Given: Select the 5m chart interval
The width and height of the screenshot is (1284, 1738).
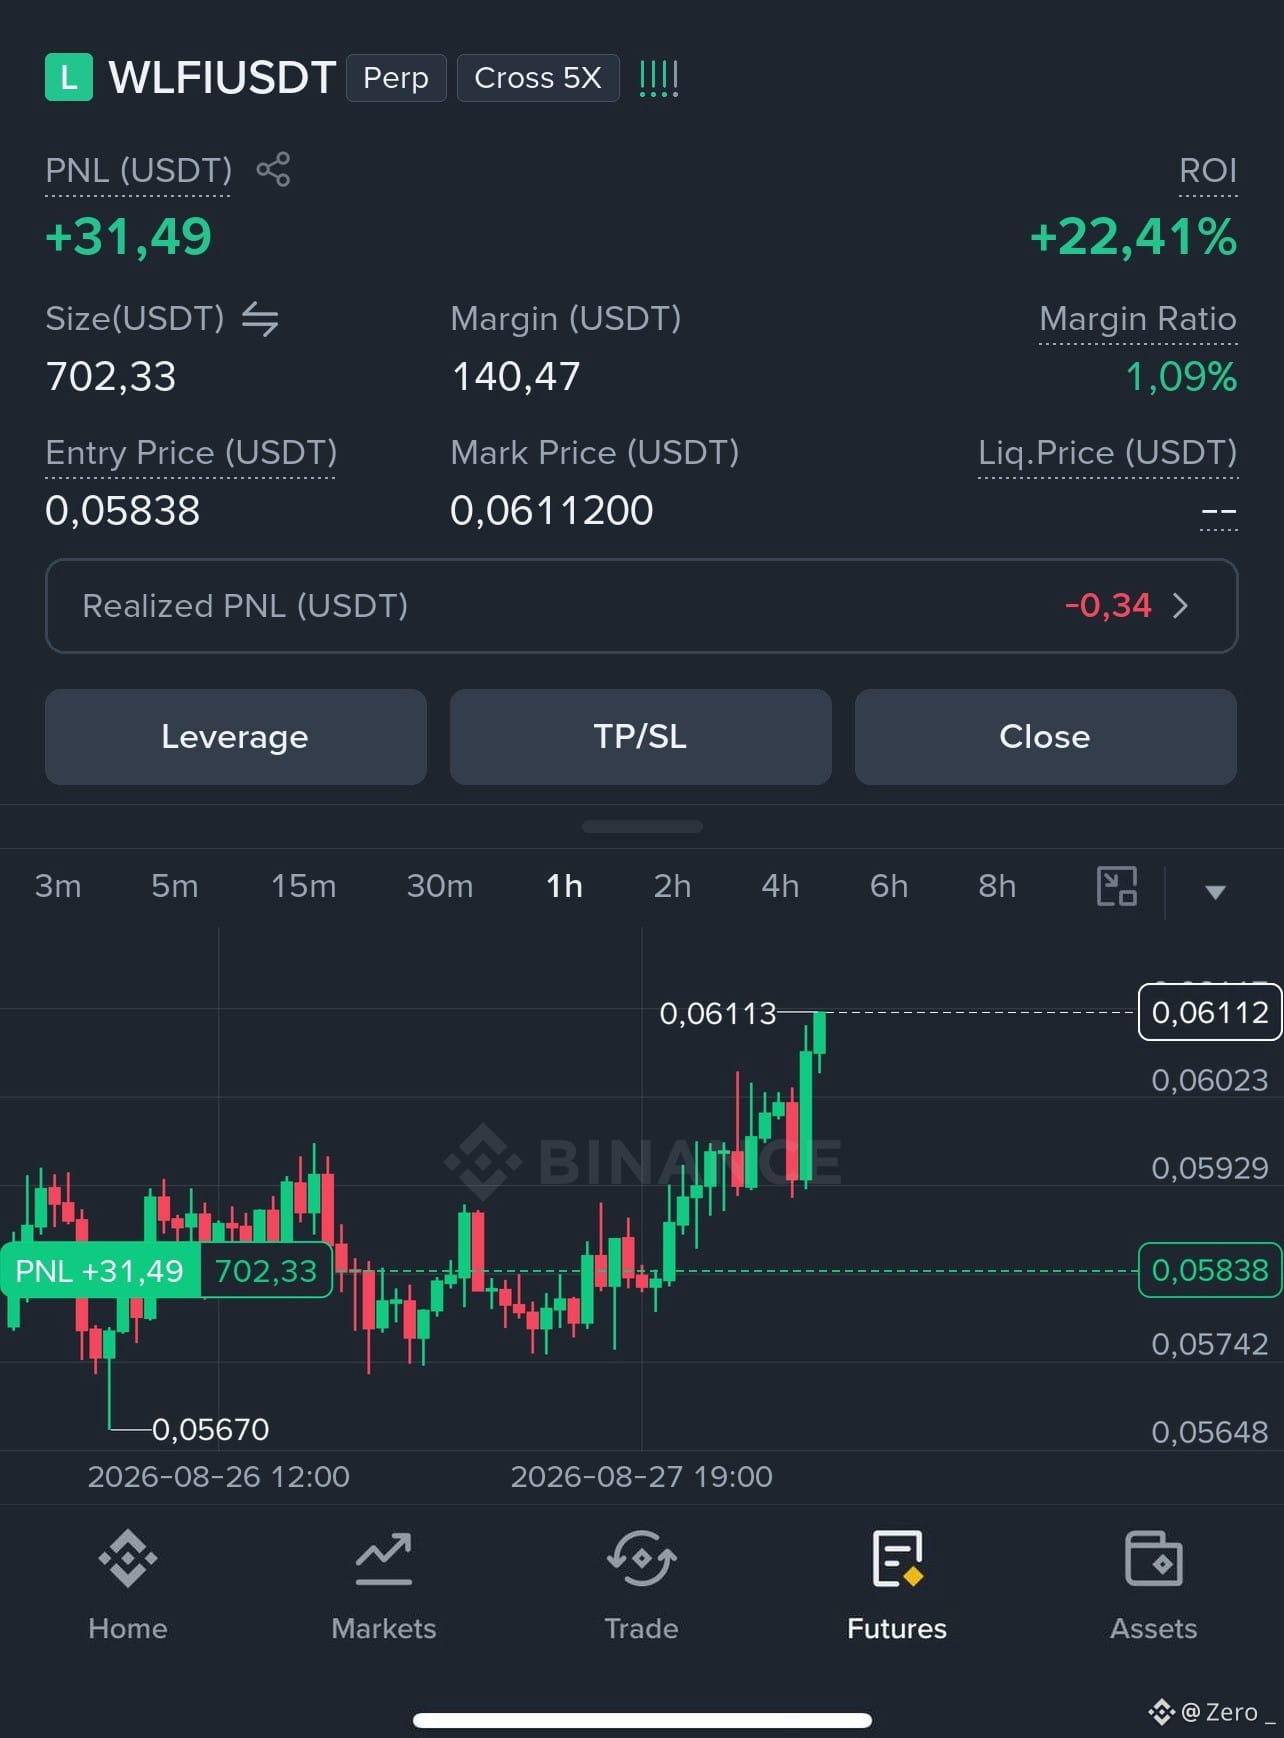Looking at the screenshot, I should 175,886.
